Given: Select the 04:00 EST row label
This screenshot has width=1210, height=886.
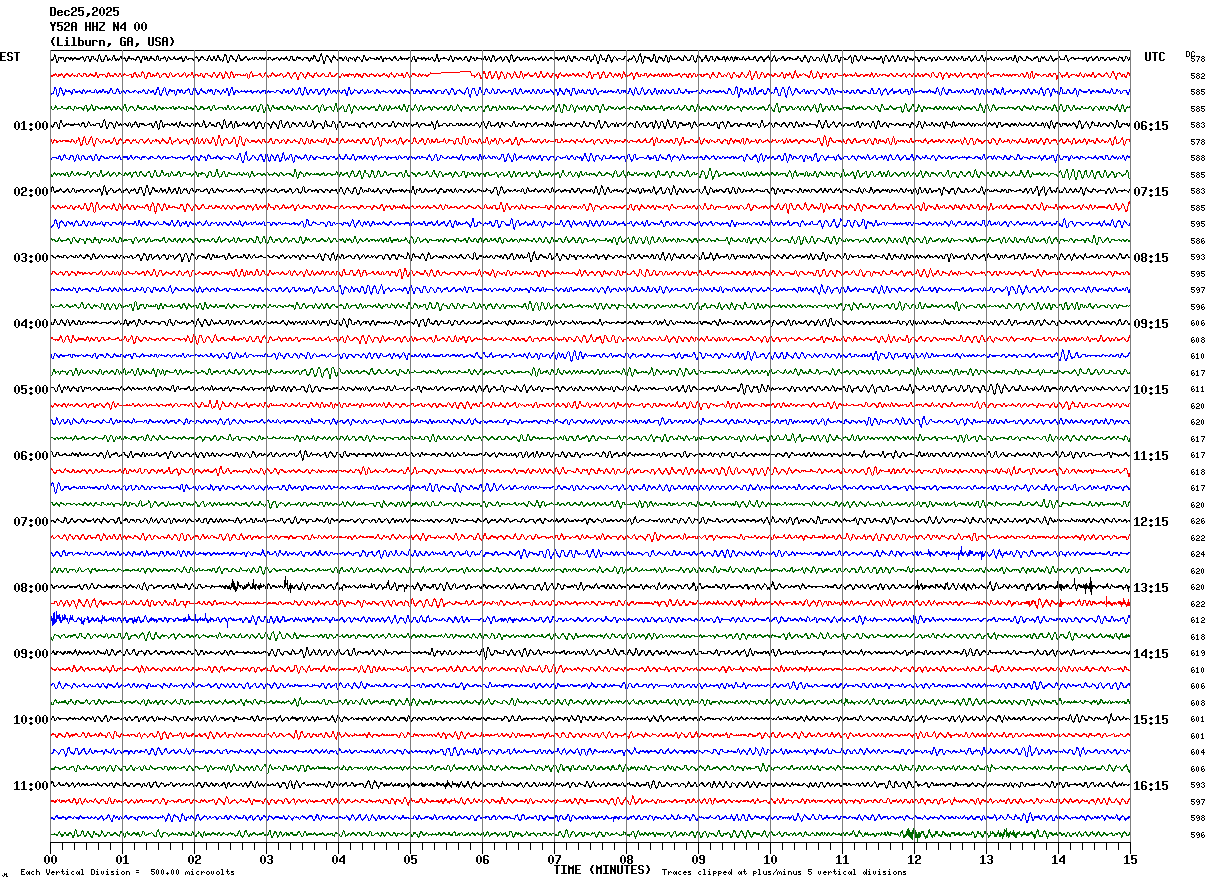Looking at the screenshot, I should [x=30, y=324].
